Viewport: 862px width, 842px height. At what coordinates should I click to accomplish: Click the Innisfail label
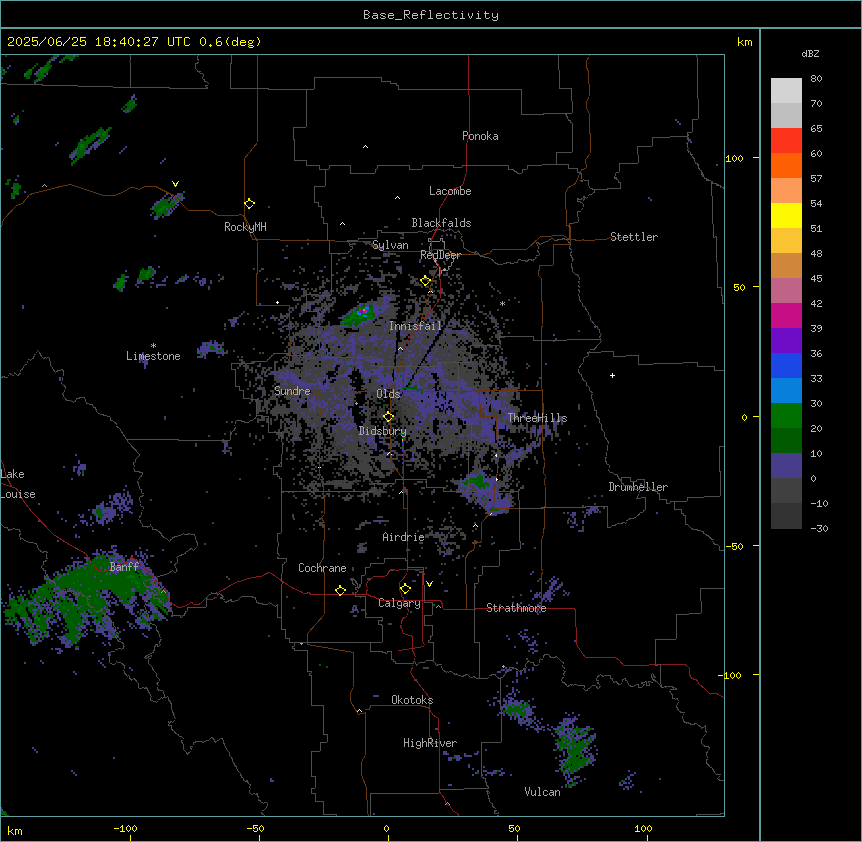point(415,326)
